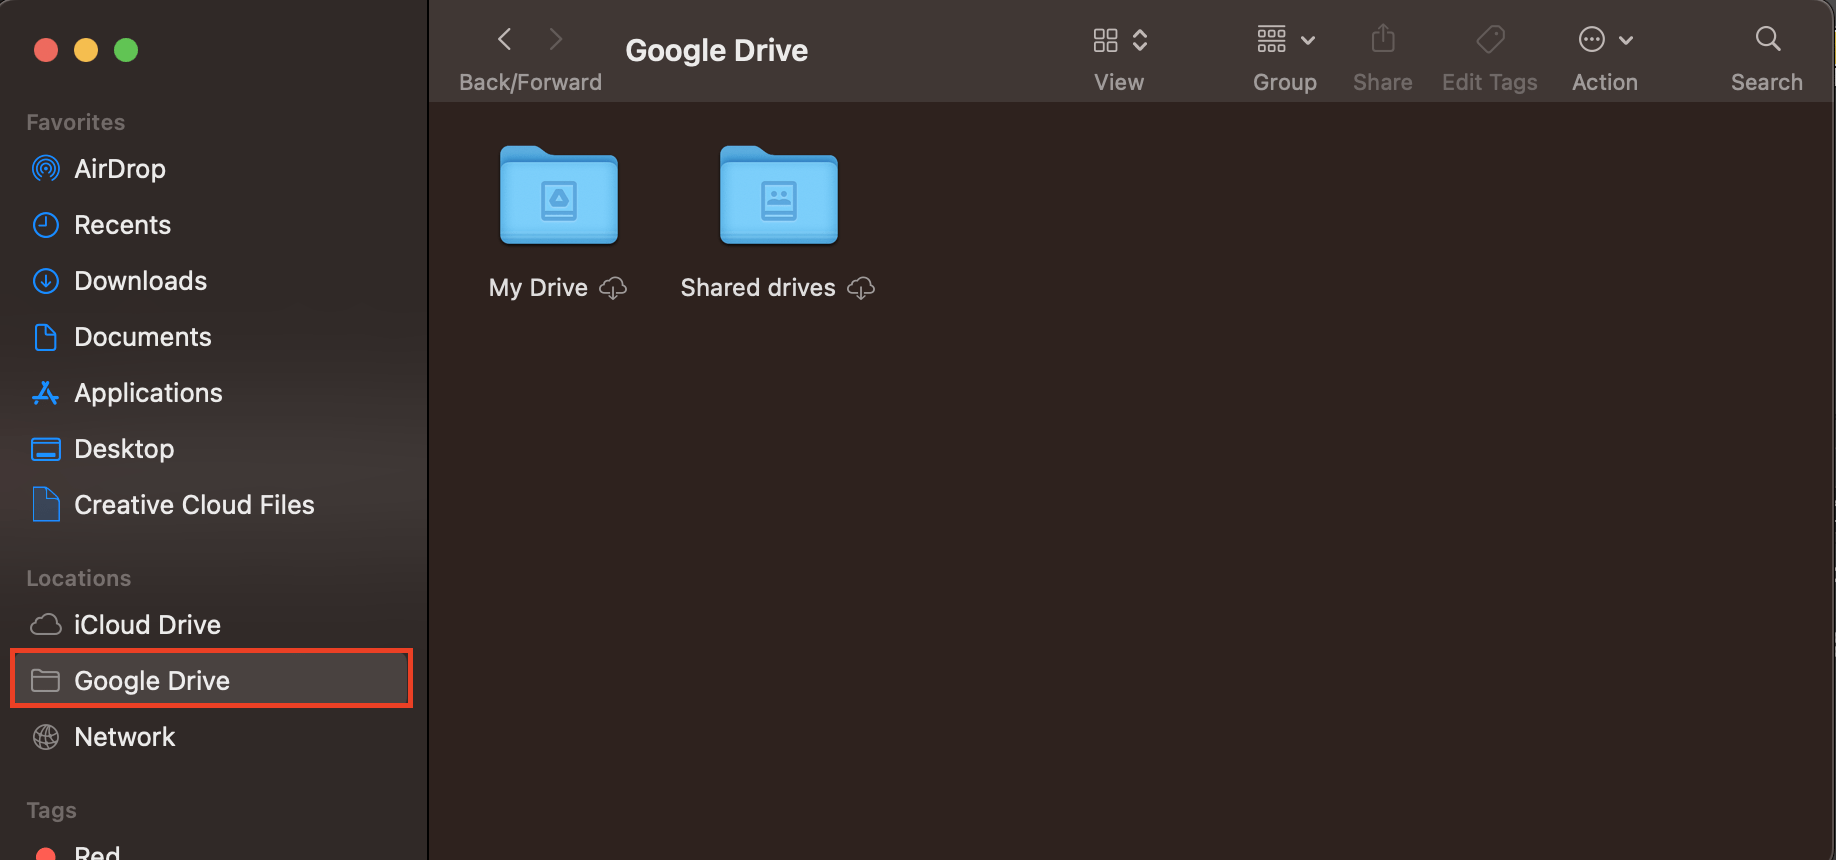
Task: Go to iCloud Drive location
Action: click(x=147, y=625)
